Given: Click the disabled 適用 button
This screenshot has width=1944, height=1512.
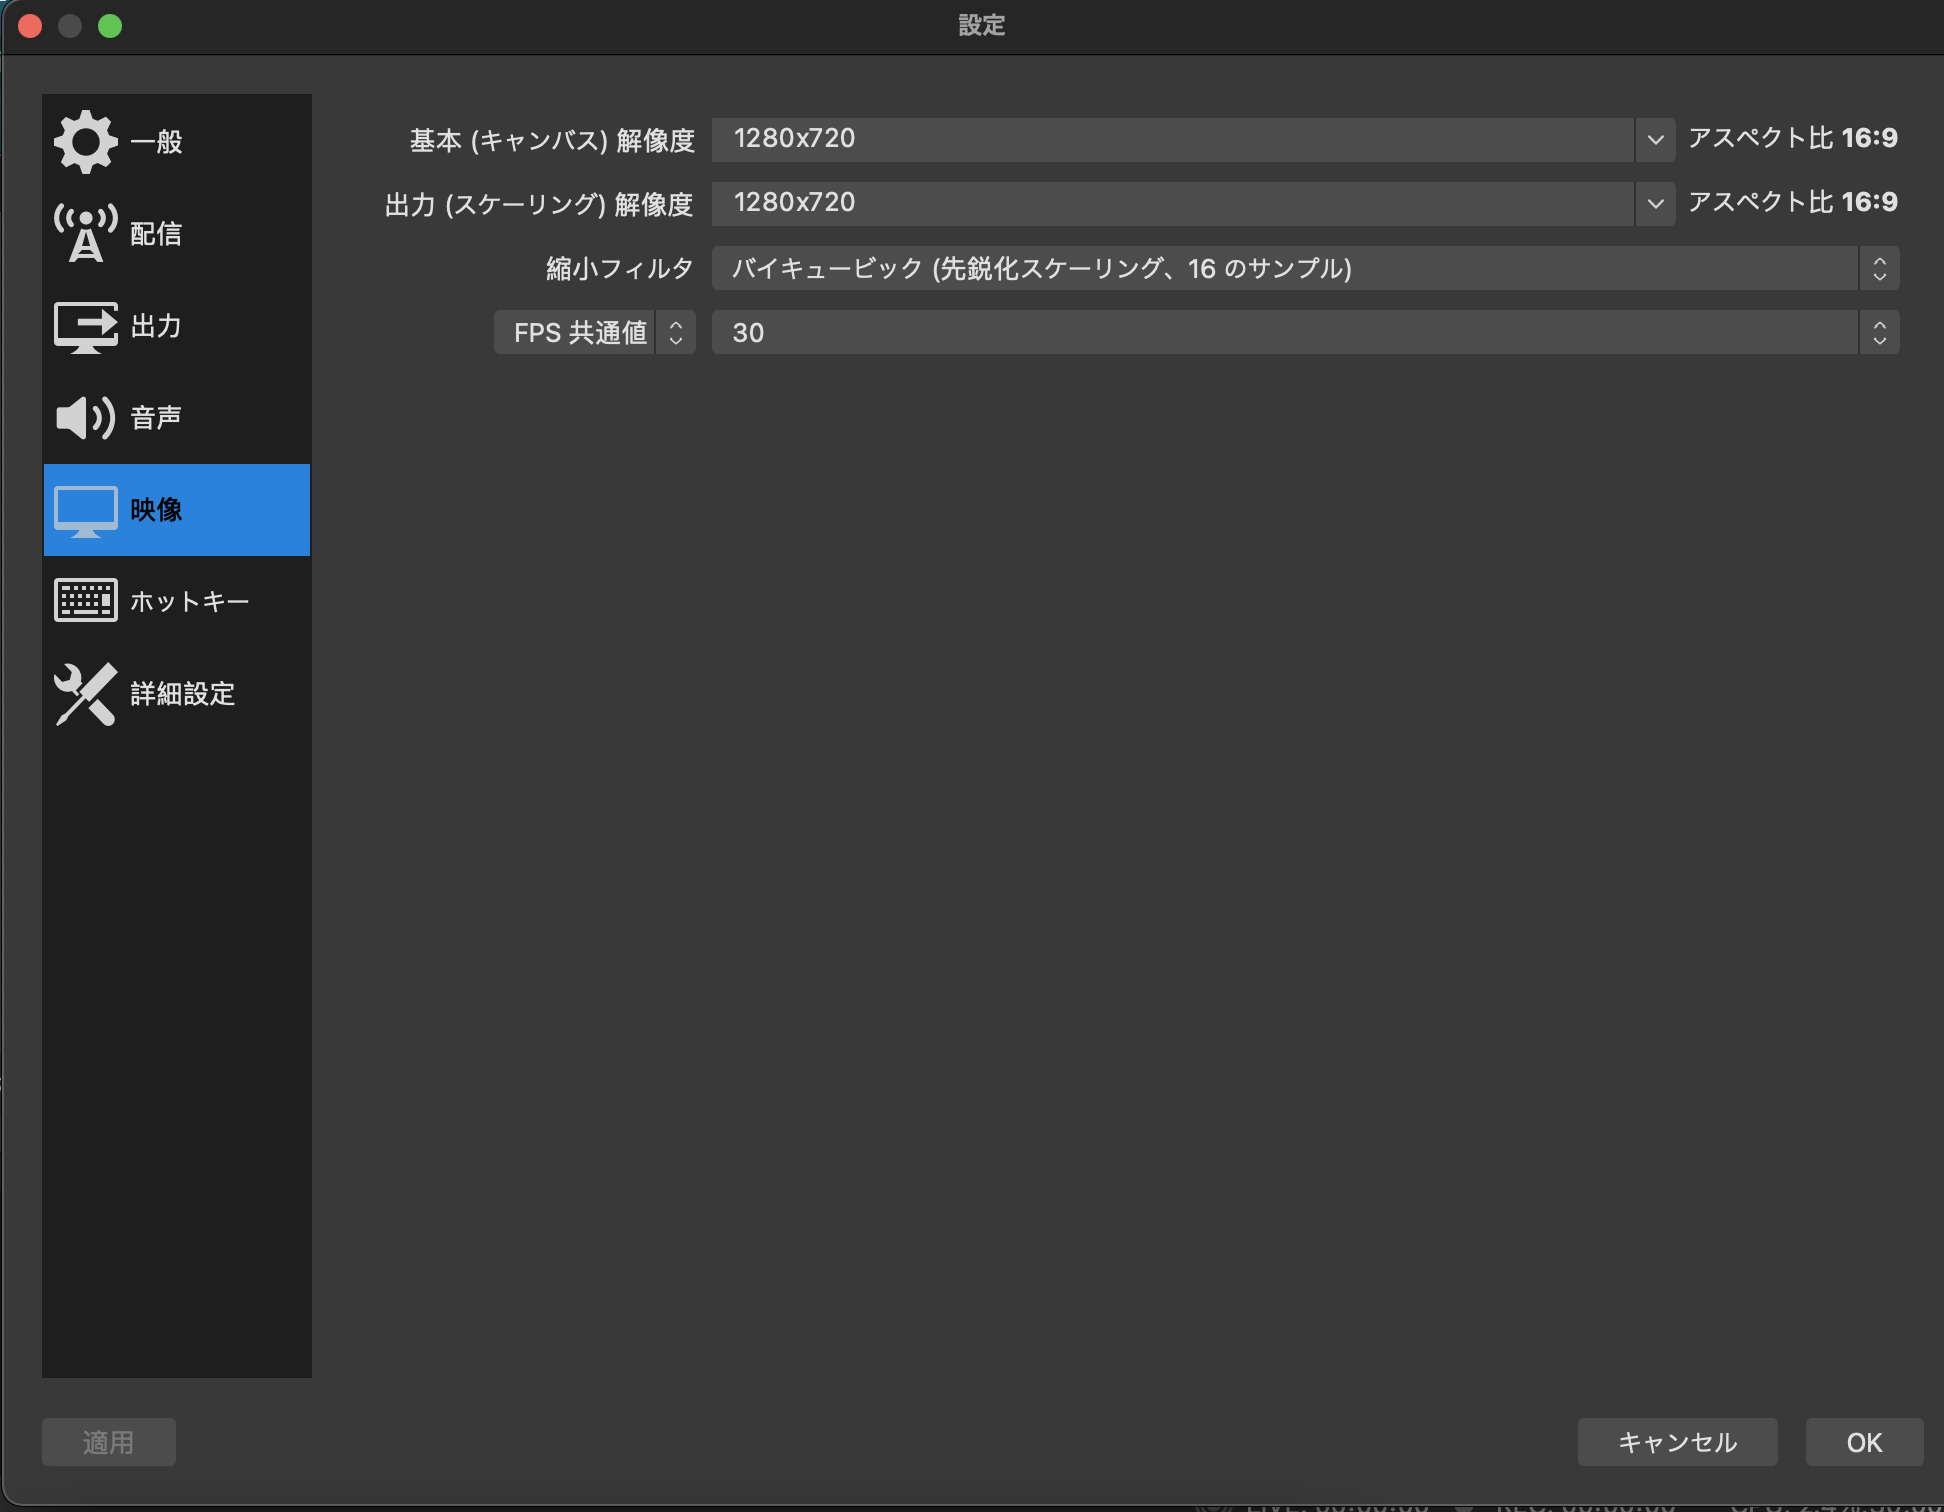Looking at the screenshot, I should click(108, 1441).
